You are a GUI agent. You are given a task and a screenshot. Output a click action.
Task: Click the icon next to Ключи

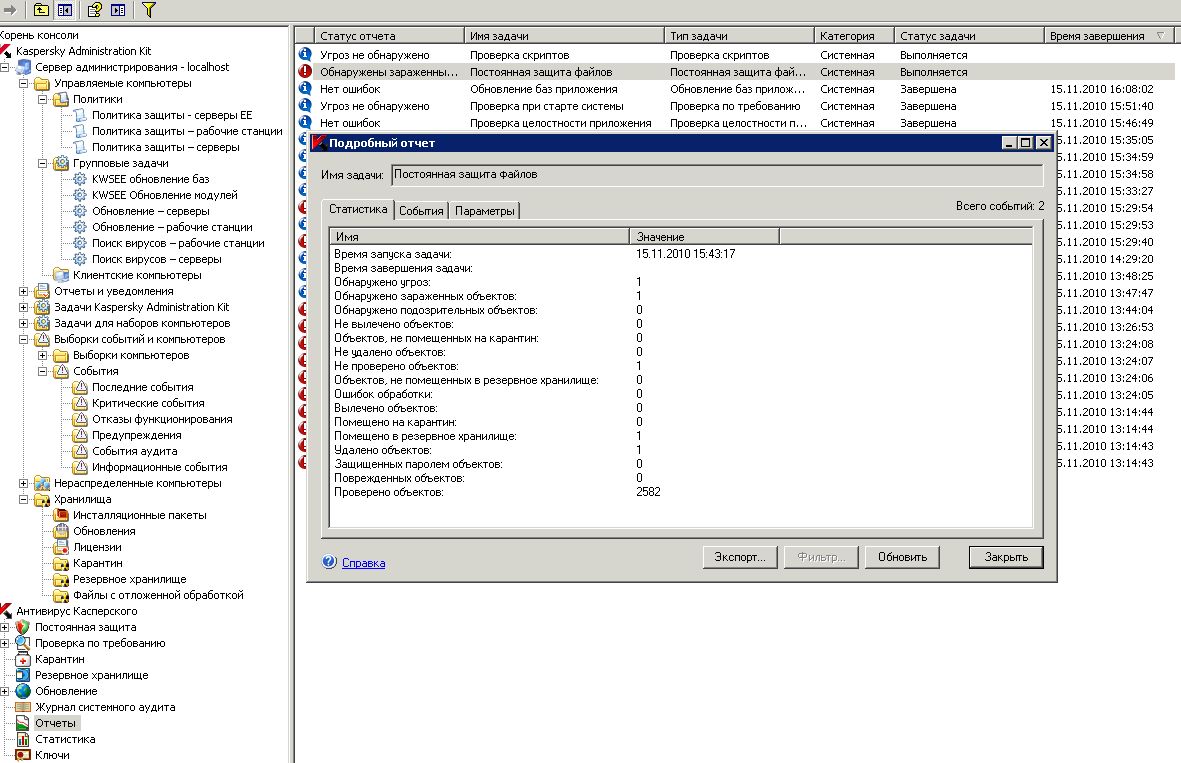[23, 755]
